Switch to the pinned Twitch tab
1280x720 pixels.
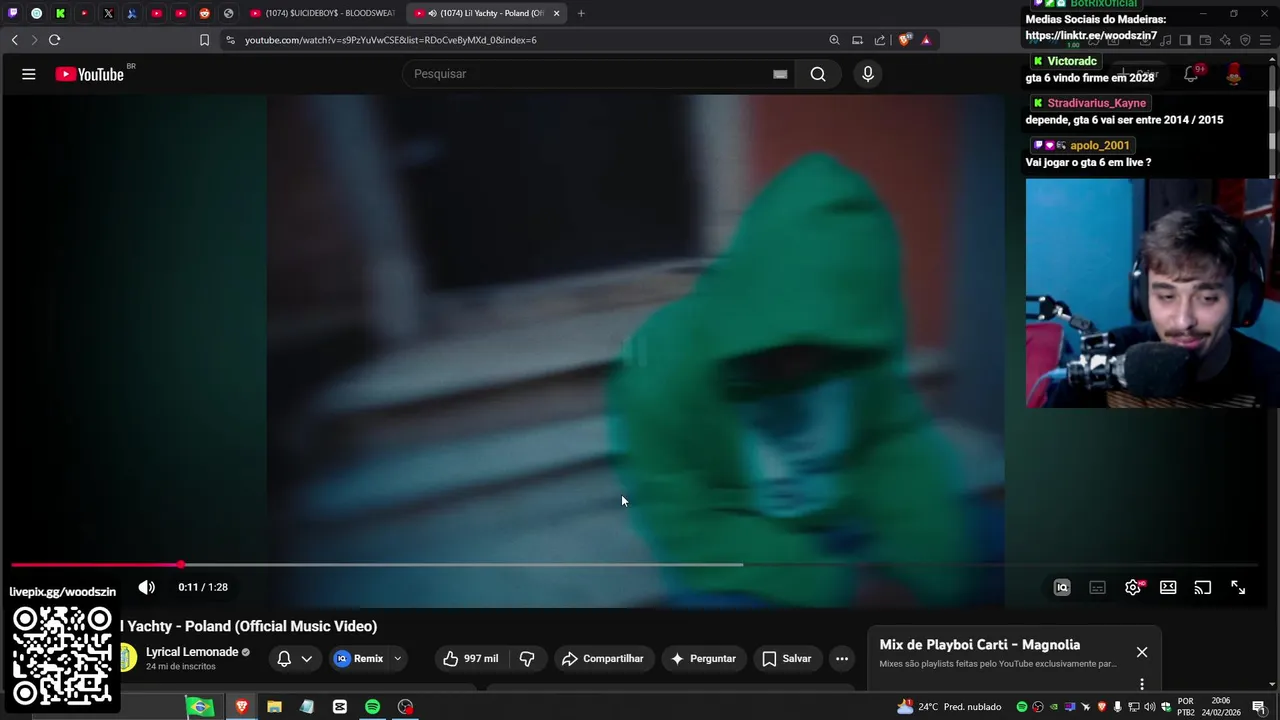point(13,13)
